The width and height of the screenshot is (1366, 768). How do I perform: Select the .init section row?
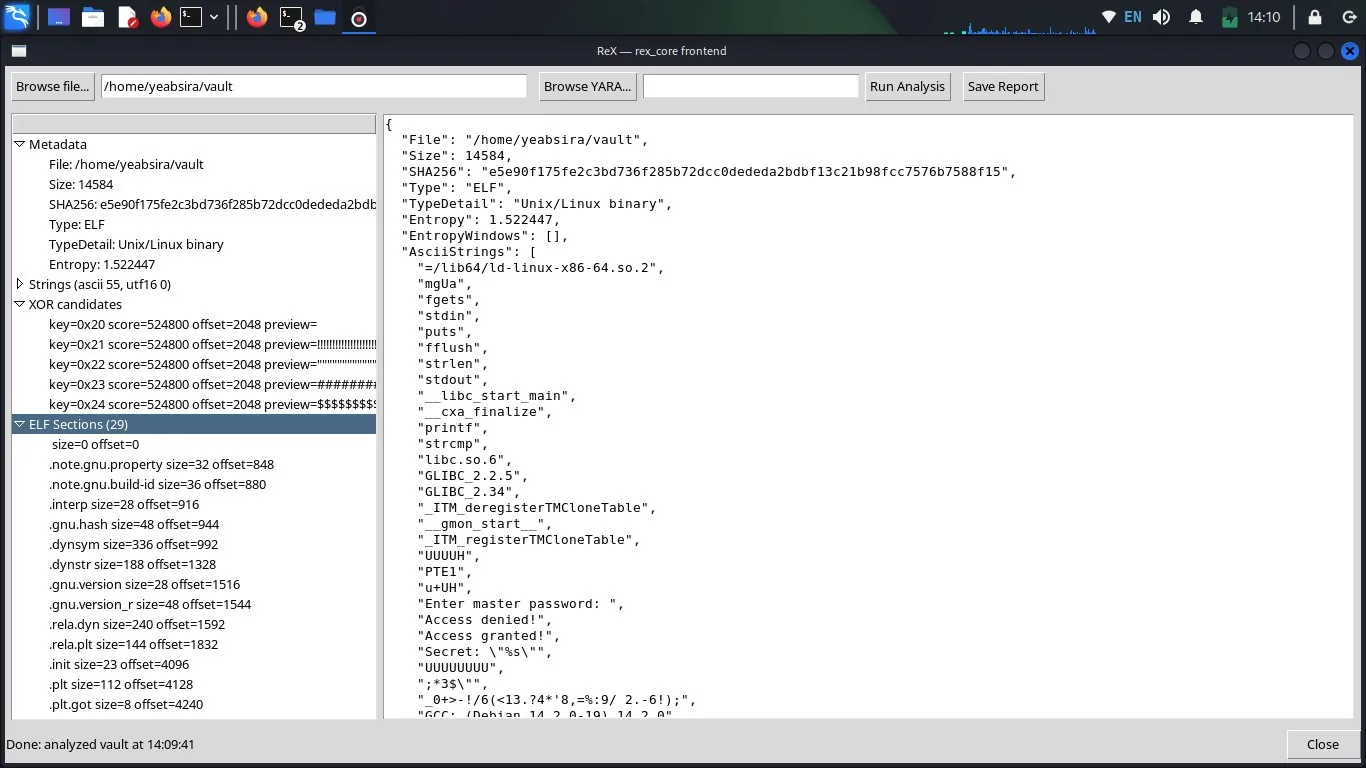(194, 664)
